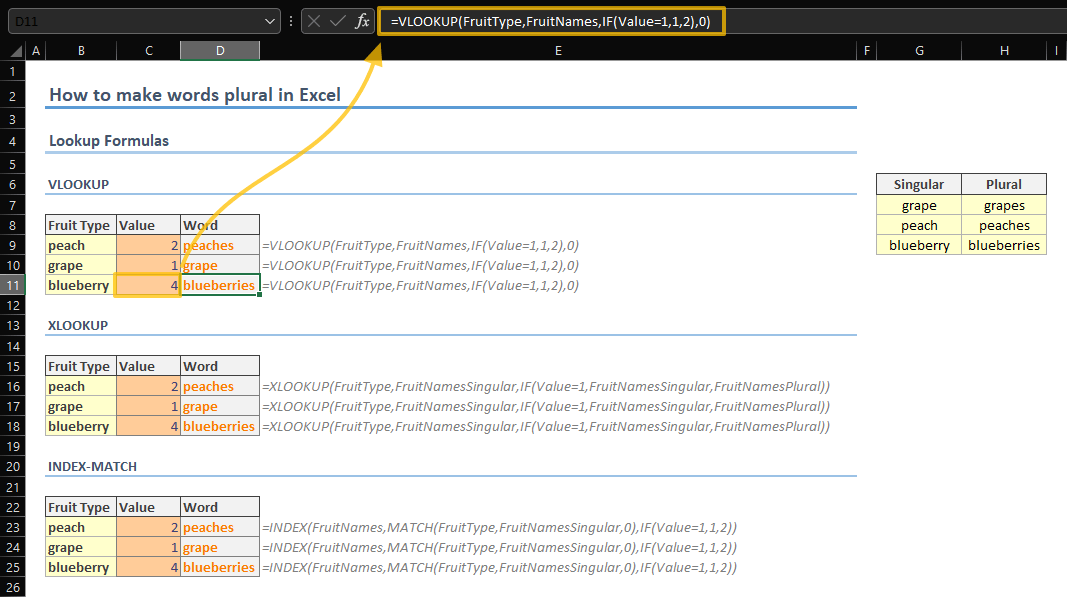Image resolution: width=1067 pixels, height=597 pixels.
Task: Select the row 1 header
Action: [x=13, y=72]
